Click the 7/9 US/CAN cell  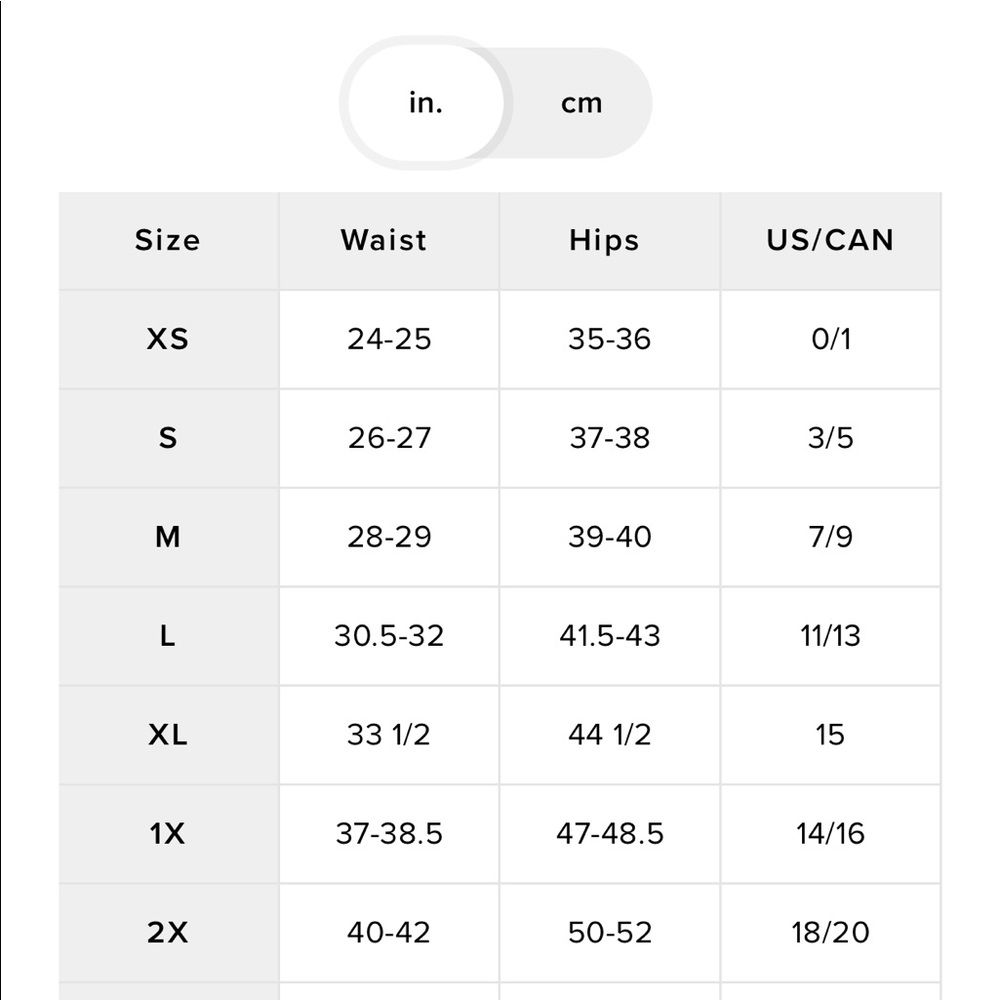pyautogui.click(x=831, y=537)
